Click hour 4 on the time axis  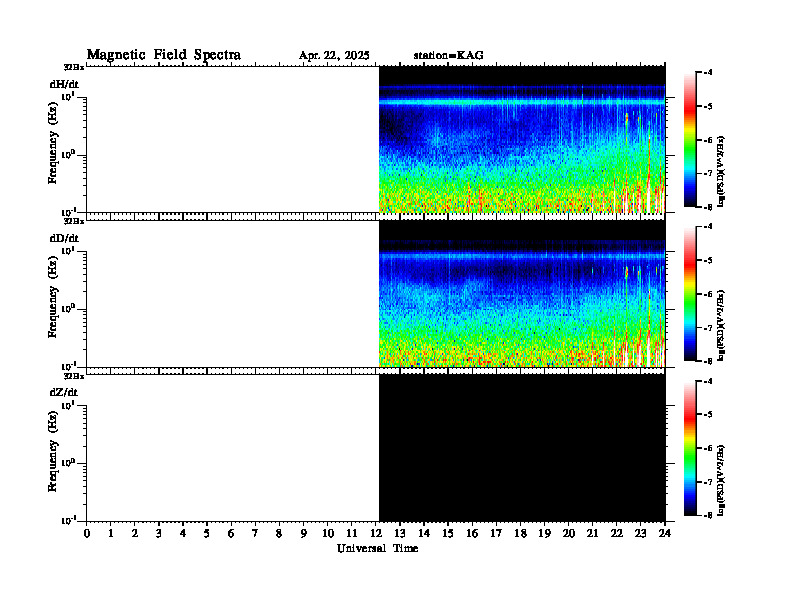point(183,534)
